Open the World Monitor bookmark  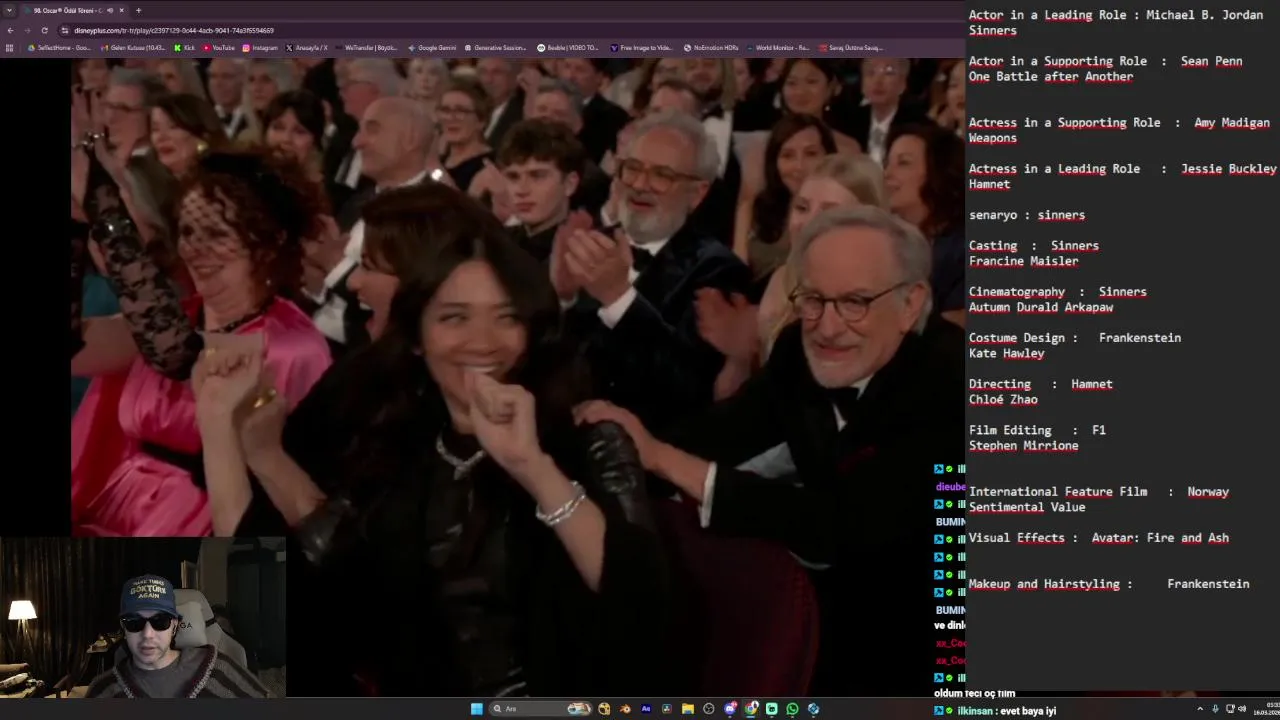click(x=777, y=47)
